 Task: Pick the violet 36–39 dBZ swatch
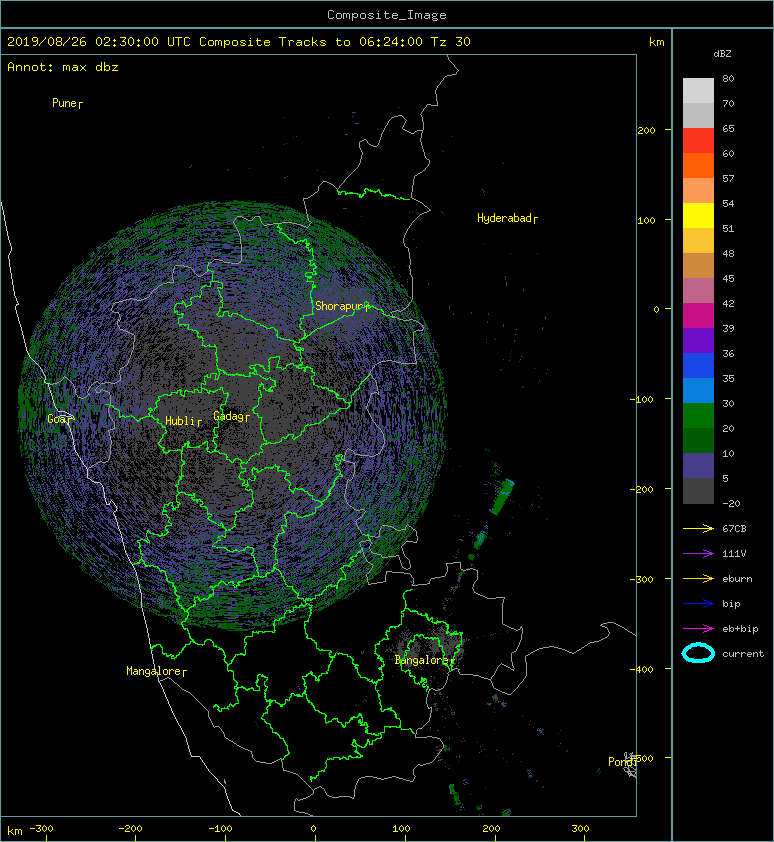[x=698, y=340]
